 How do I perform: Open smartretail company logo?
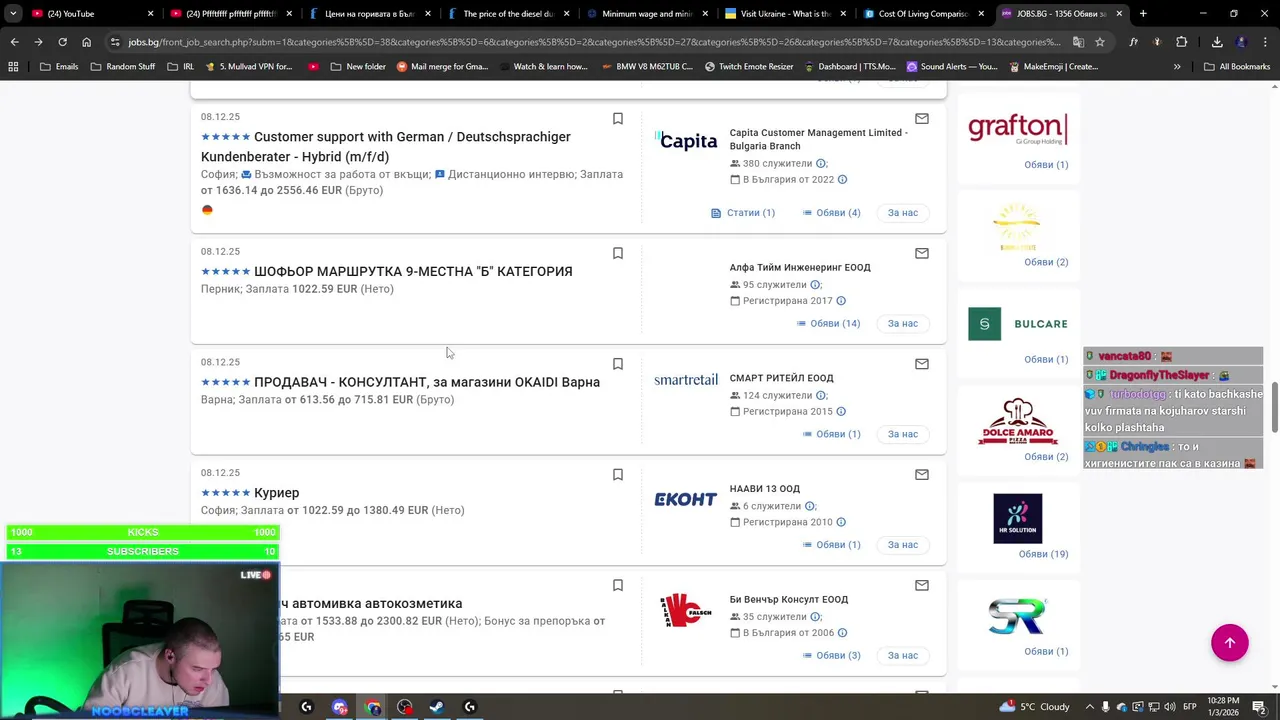pyautogui.click(x=686, y=380)
